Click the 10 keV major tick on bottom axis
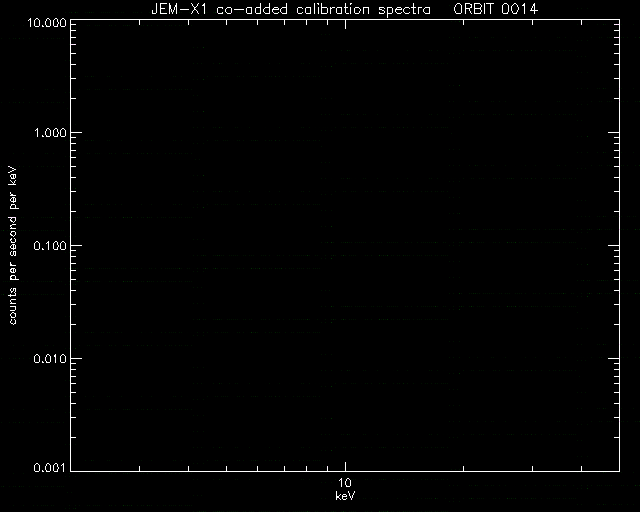 (346, 467)
